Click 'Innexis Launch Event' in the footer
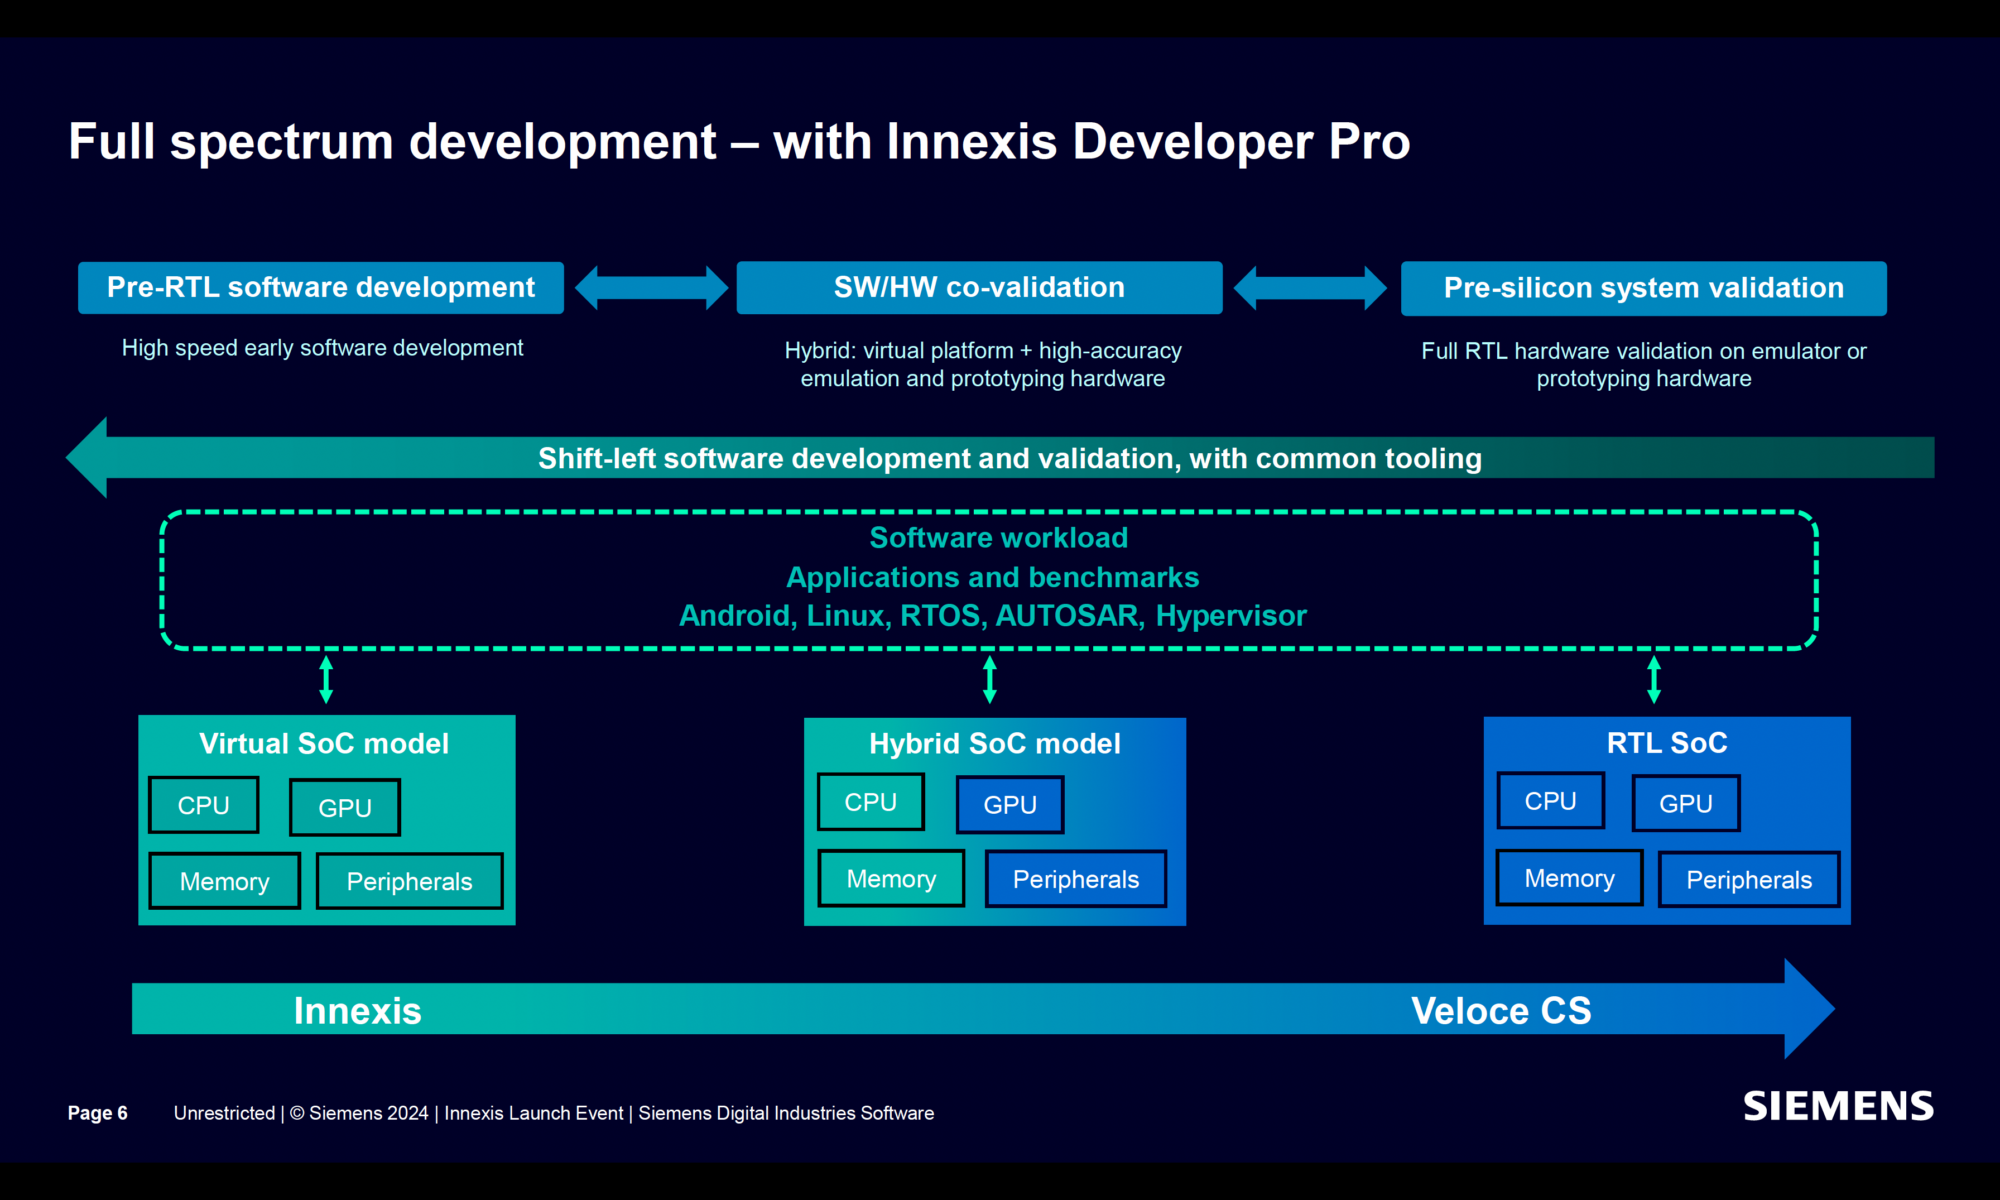This screenshot has width=2000, height=1200. pyautogui.click(x=534, y=1113)
